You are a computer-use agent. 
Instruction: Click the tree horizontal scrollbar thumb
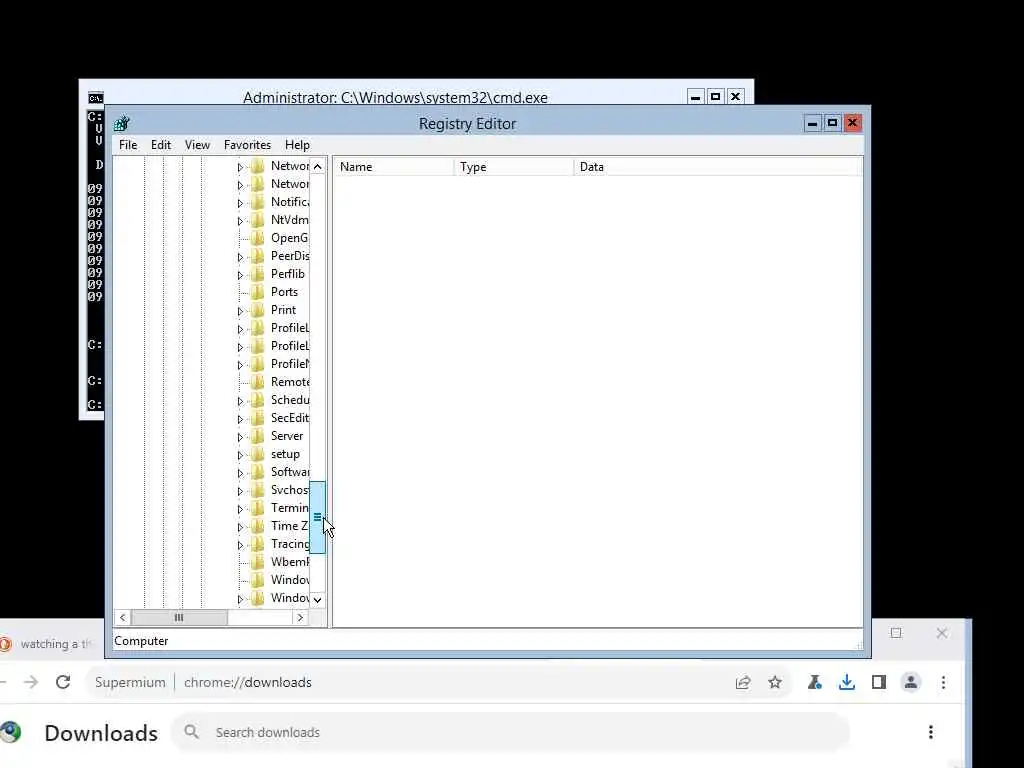(x=179, y=617)
